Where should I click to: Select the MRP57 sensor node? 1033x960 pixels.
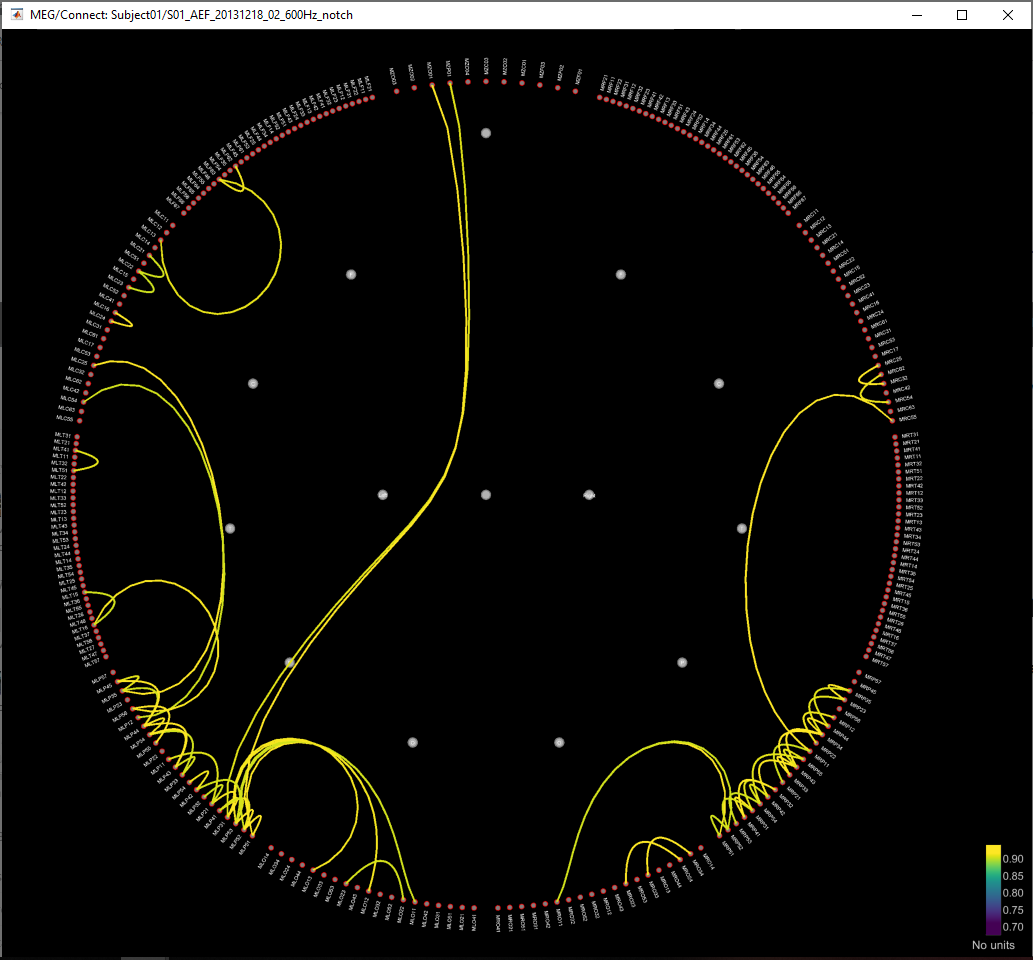point(859,673)
